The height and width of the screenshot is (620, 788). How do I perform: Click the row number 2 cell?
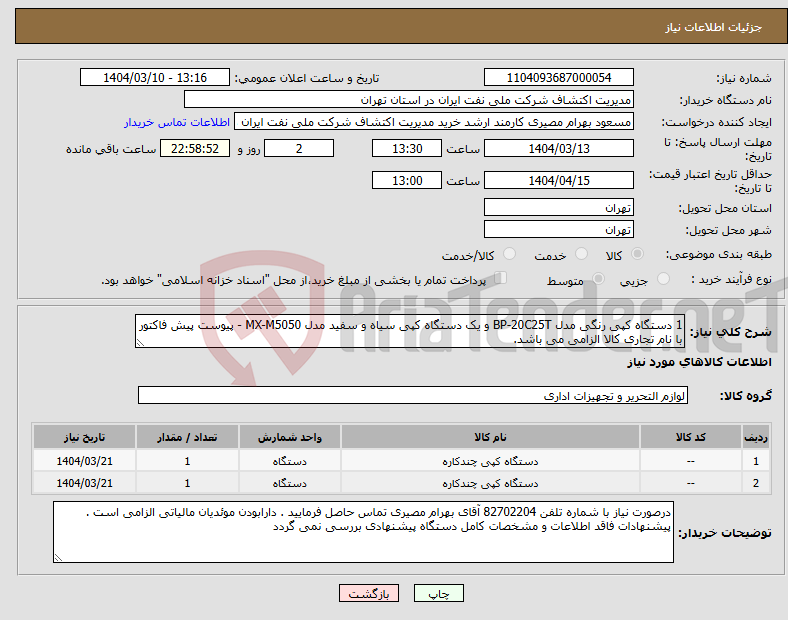pyautogui.click(x=756, y=483)
